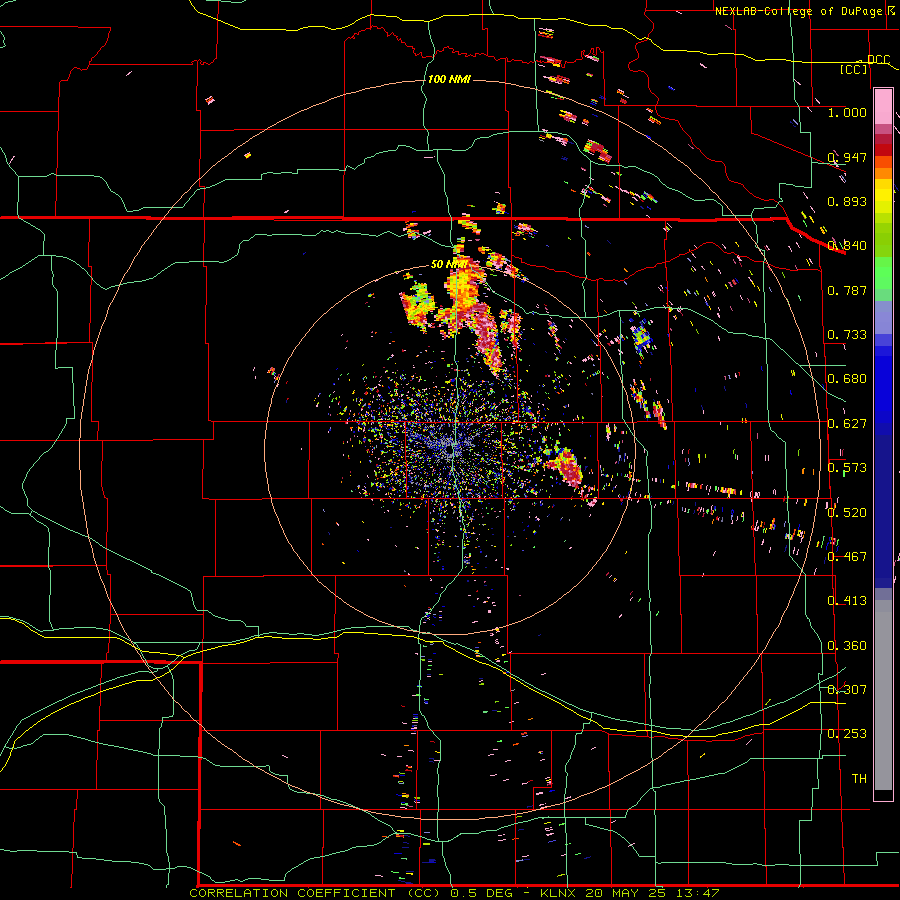This screenshot has height=900, width=900.
Task: Click the 0.787 scale value
Action: 847,290
